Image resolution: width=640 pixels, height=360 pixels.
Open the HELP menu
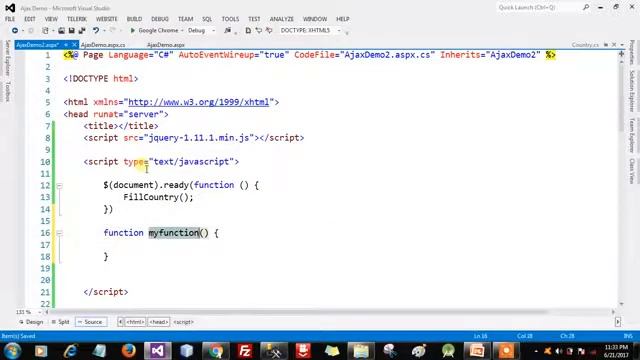coord(342,19)
